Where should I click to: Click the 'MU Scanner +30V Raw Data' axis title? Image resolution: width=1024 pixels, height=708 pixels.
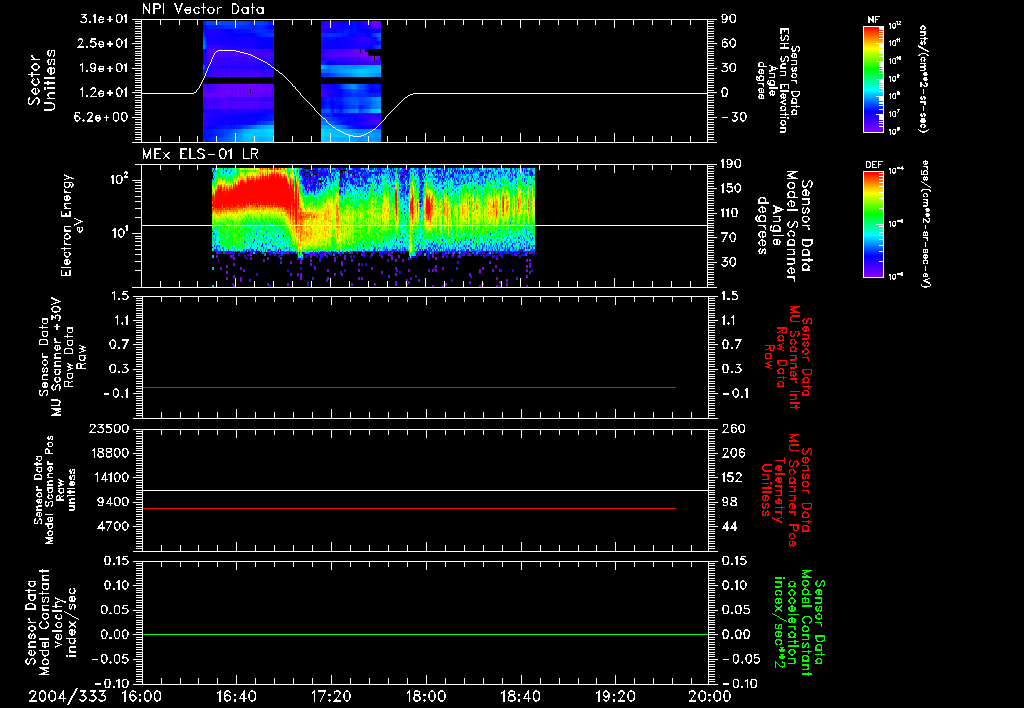[62, 357]
